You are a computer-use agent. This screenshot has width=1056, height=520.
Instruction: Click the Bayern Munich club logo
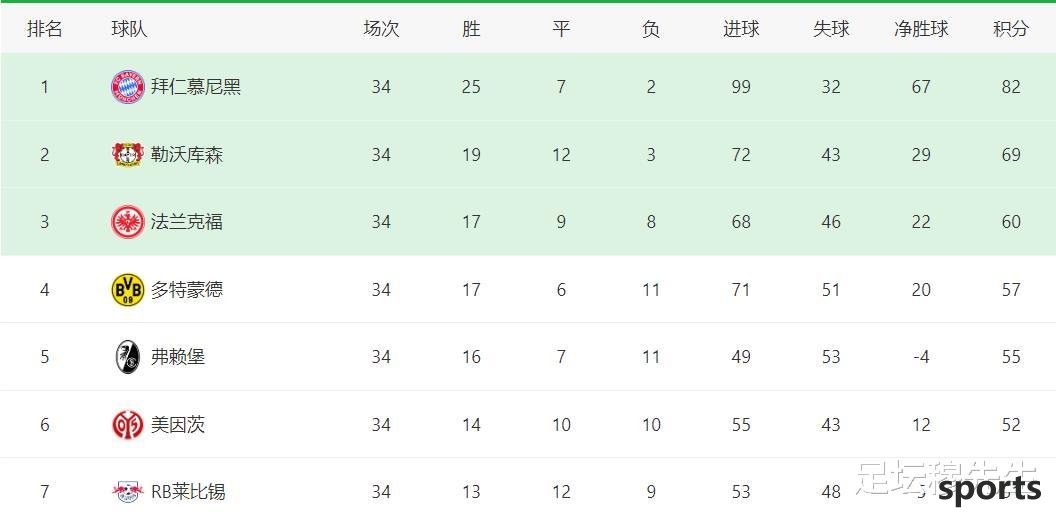pyautogui.click(x=128, y=87)
